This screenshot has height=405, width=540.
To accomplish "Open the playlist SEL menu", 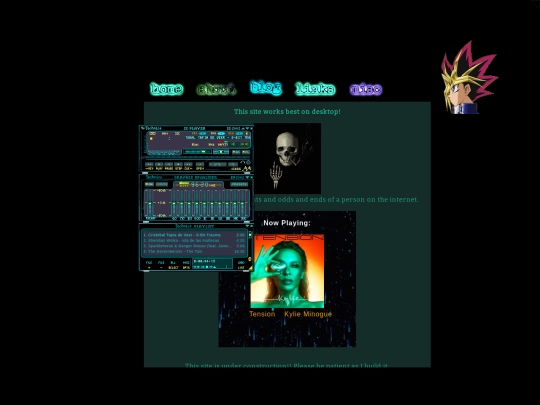I will click(x=174, y=265).
